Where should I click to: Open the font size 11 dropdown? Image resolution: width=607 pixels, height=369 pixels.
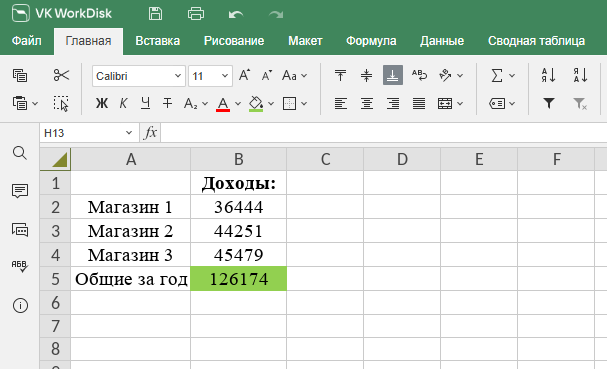pos(225,76)
